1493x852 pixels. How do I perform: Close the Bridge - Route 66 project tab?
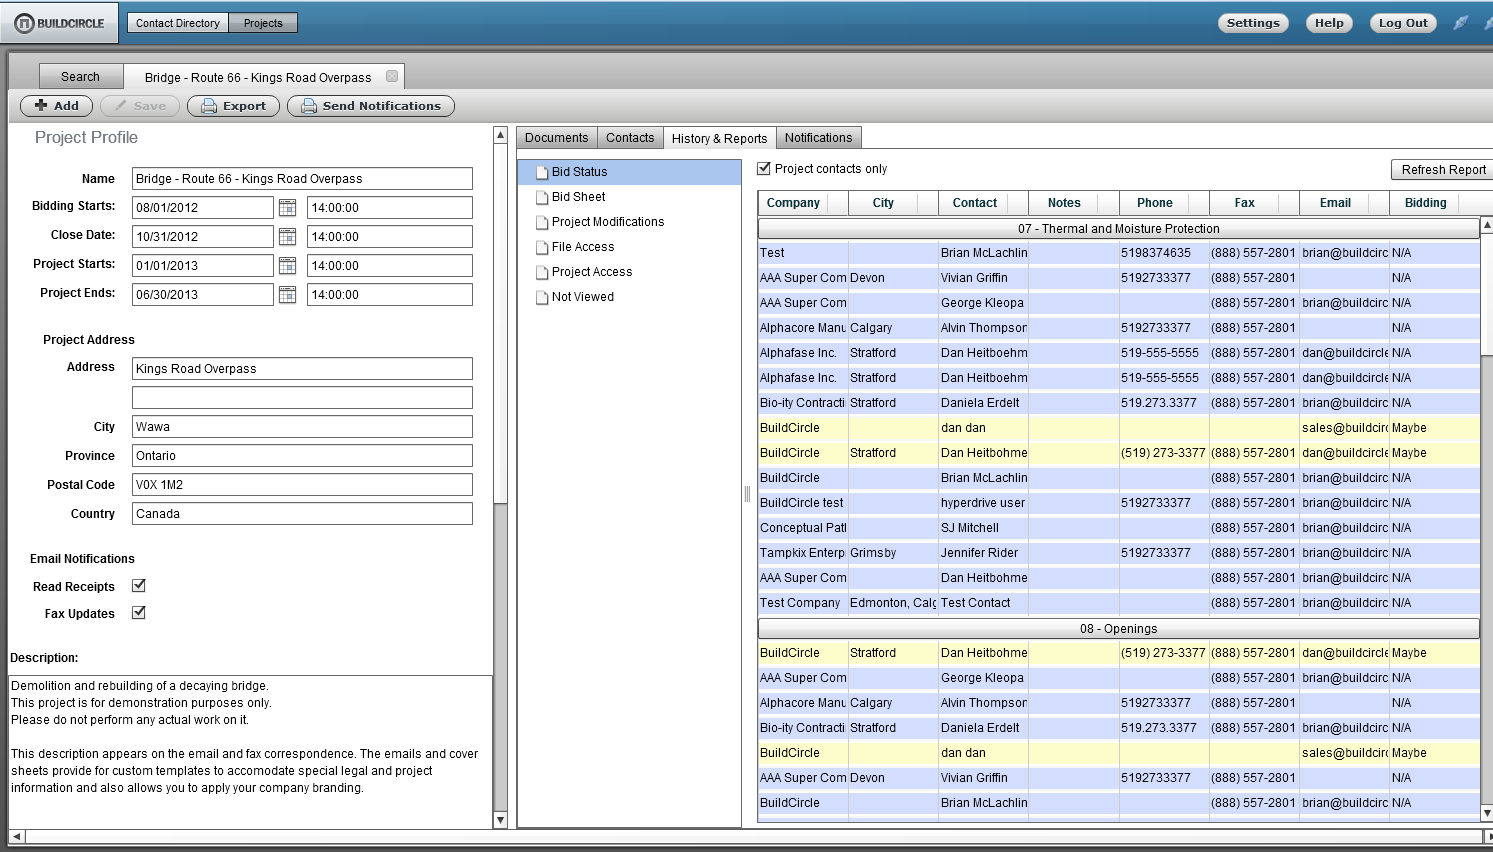point(392,76)
